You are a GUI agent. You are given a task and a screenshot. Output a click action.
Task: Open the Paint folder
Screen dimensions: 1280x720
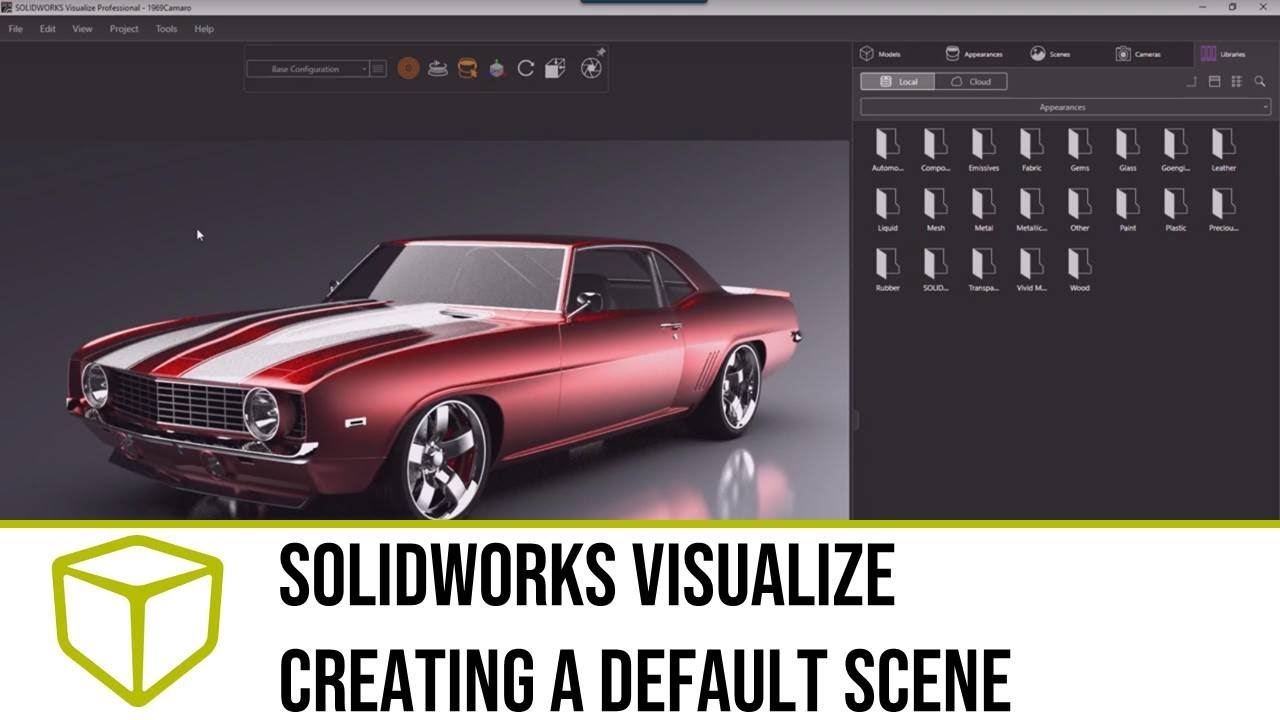[1127, 210]
